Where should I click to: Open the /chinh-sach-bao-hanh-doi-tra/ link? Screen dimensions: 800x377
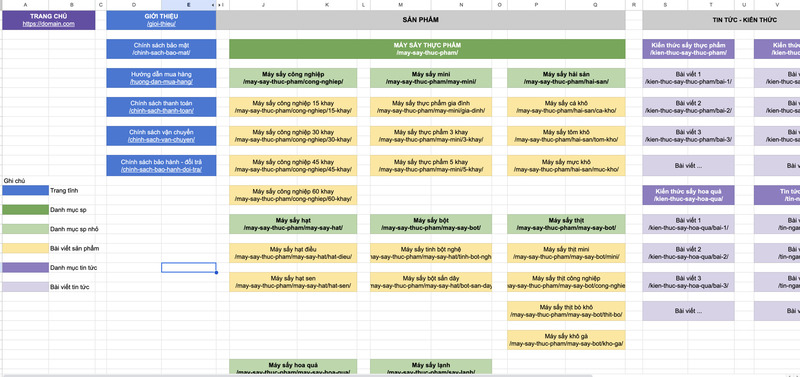point(161,169)
